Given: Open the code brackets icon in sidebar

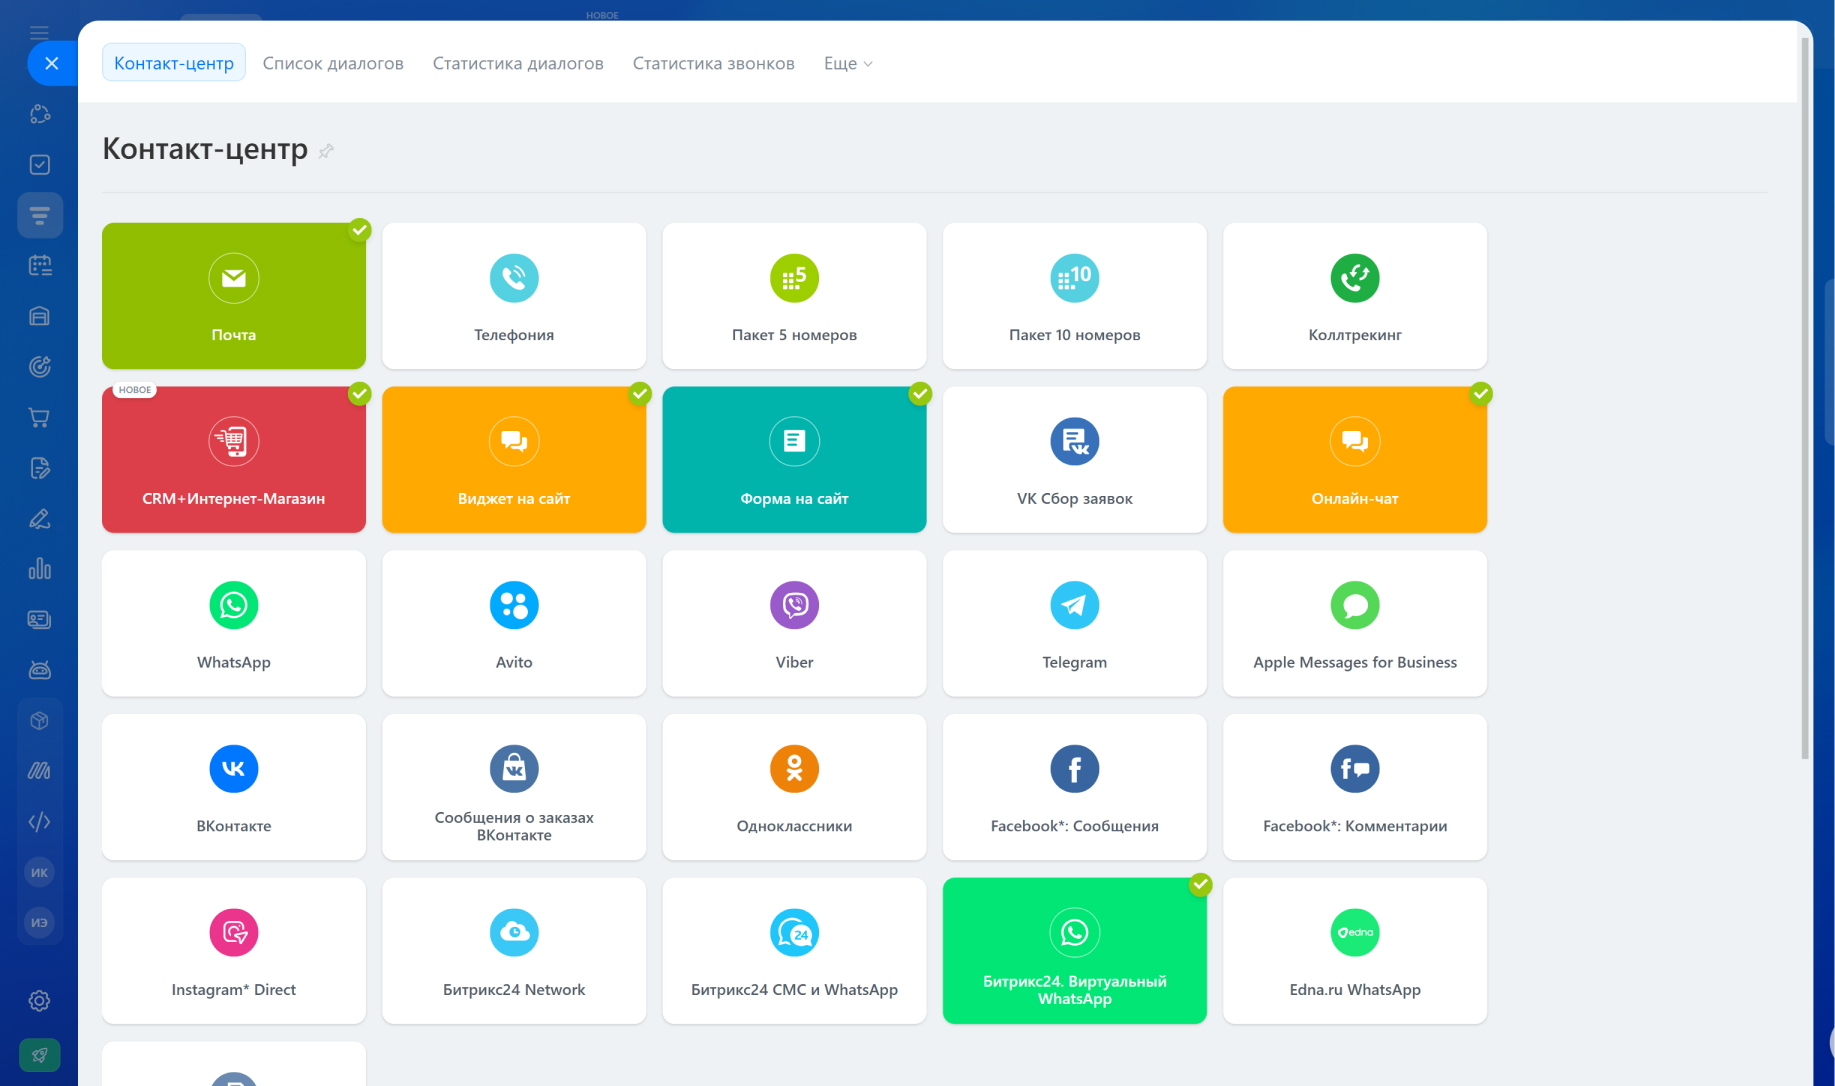Looking at the screenshot, I should tap(40, 822).
